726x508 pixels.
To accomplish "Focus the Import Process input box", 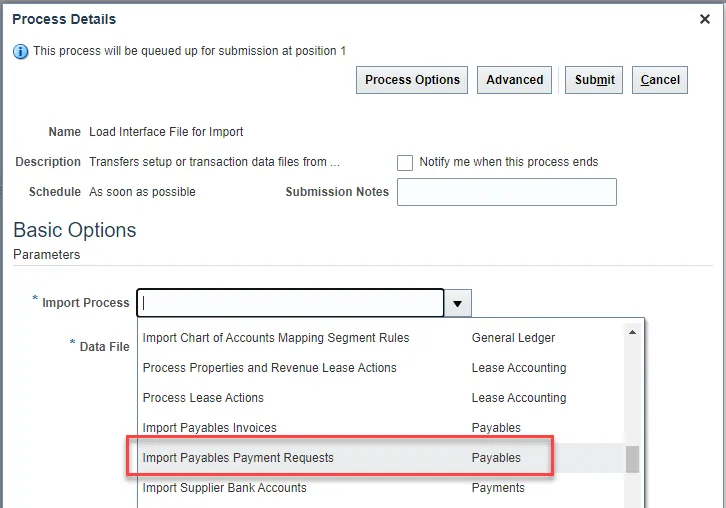I will tap(290, 303).
